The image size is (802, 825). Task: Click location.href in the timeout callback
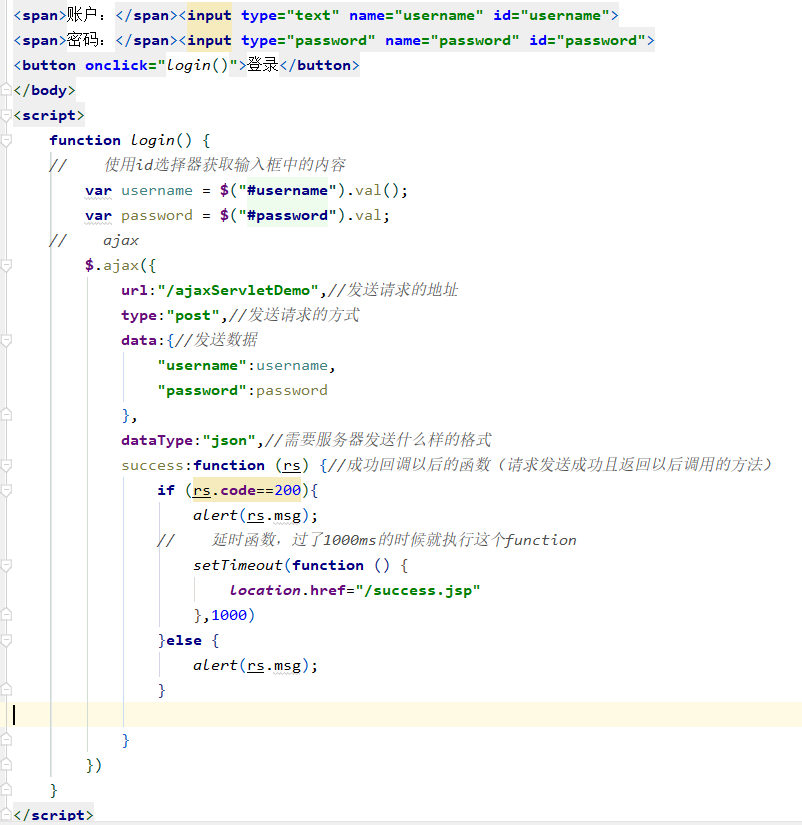pos(287,590)
